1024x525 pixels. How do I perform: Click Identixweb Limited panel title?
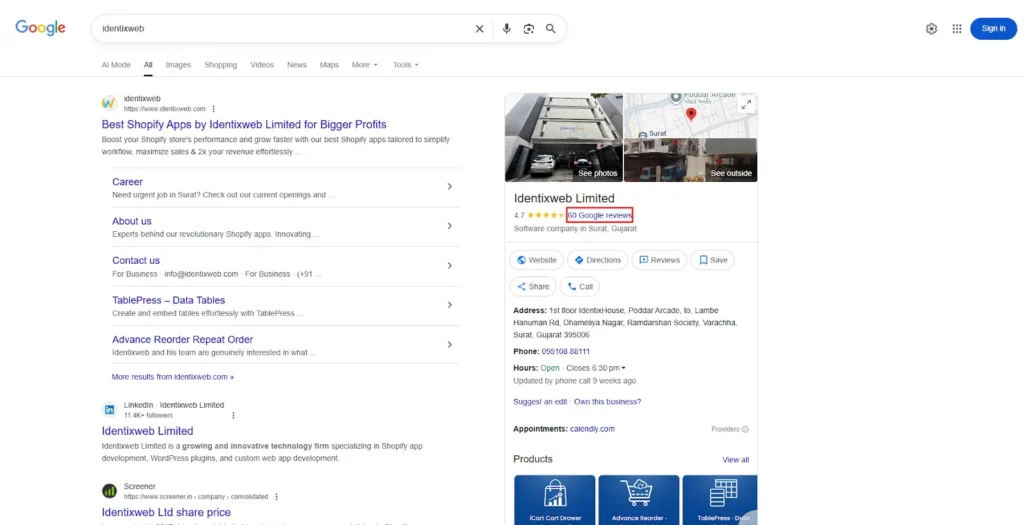tap(564, 199)
